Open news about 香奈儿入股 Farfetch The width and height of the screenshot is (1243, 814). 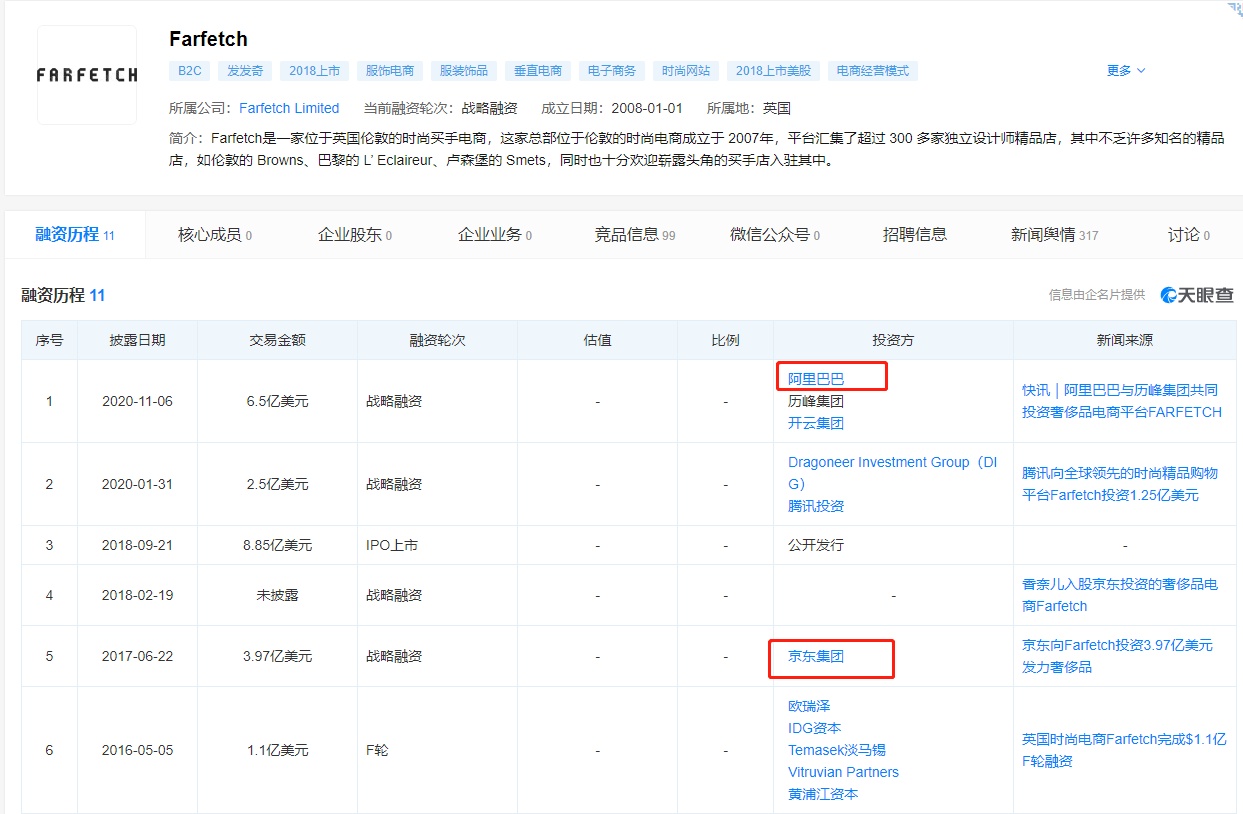[1120, 595]
